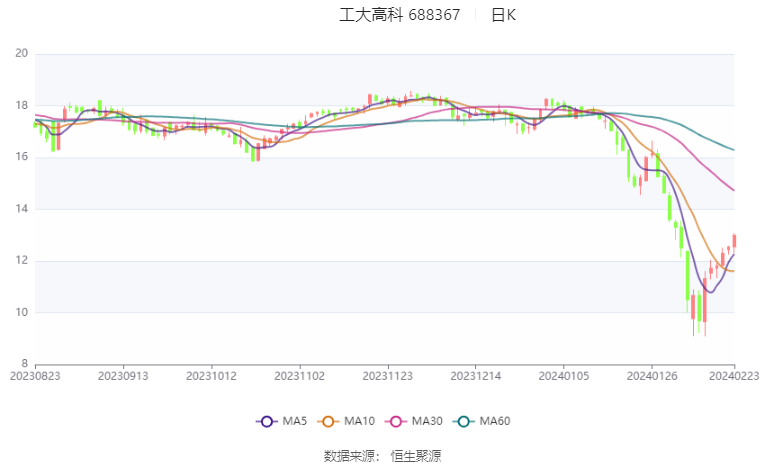
Task: Click the x-axis date label 20231102
Action: click(x=300, y=376)
